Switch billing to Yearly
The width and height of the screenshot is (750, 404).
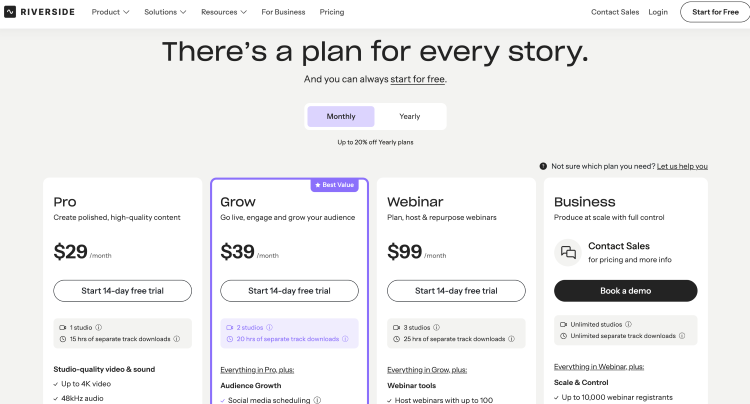pyautogui.click(x=409, y=116)
